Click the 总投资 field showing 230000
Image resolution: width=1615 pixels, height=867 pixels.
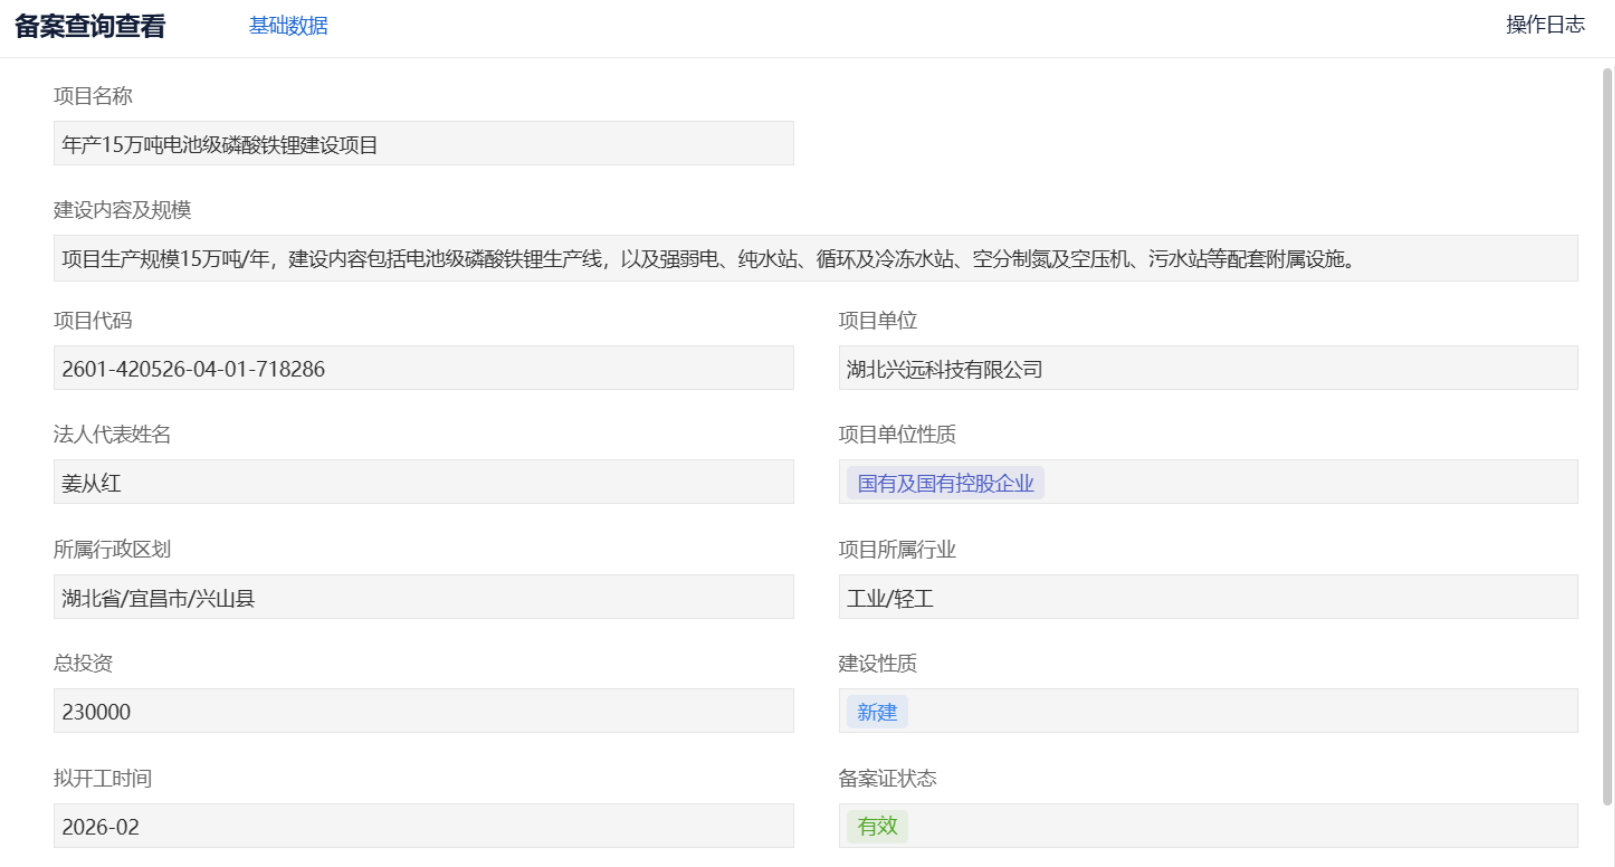[423, 712]
